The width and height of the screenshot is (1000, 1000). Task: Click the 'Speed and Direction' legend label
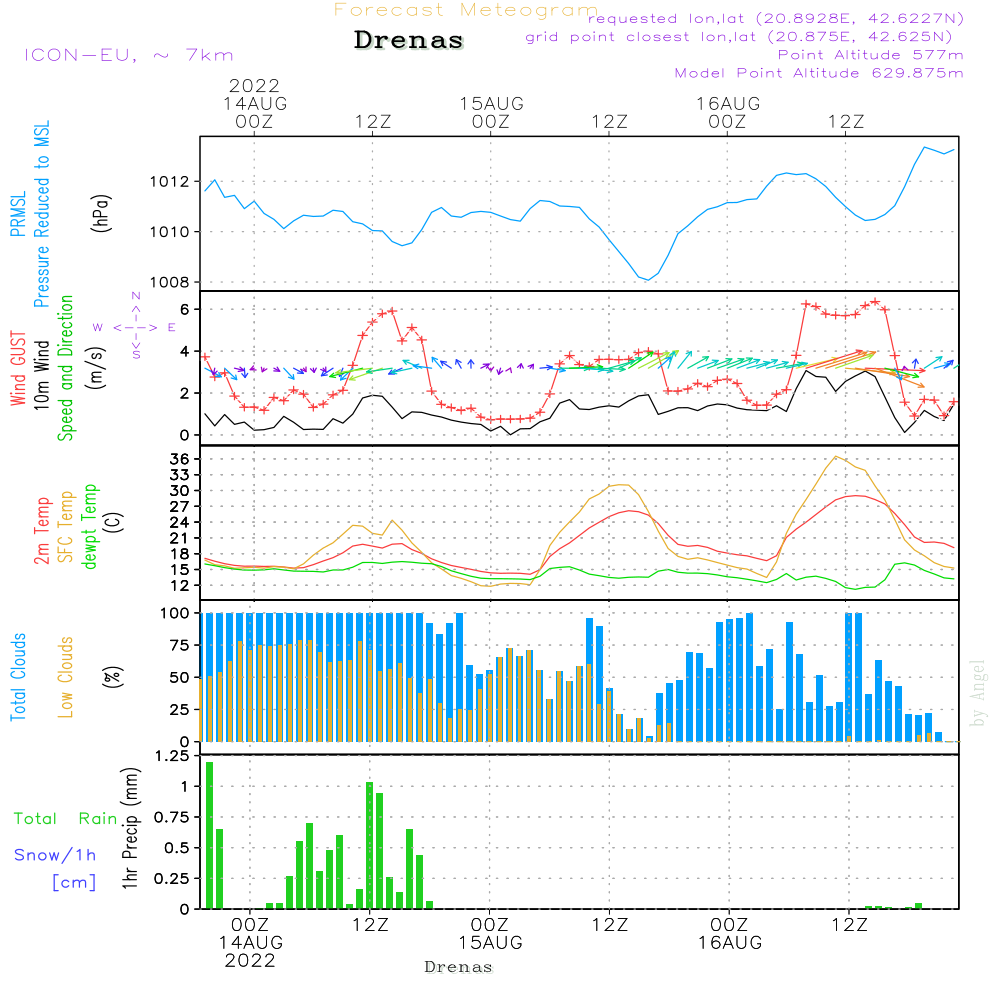(65, 368)
